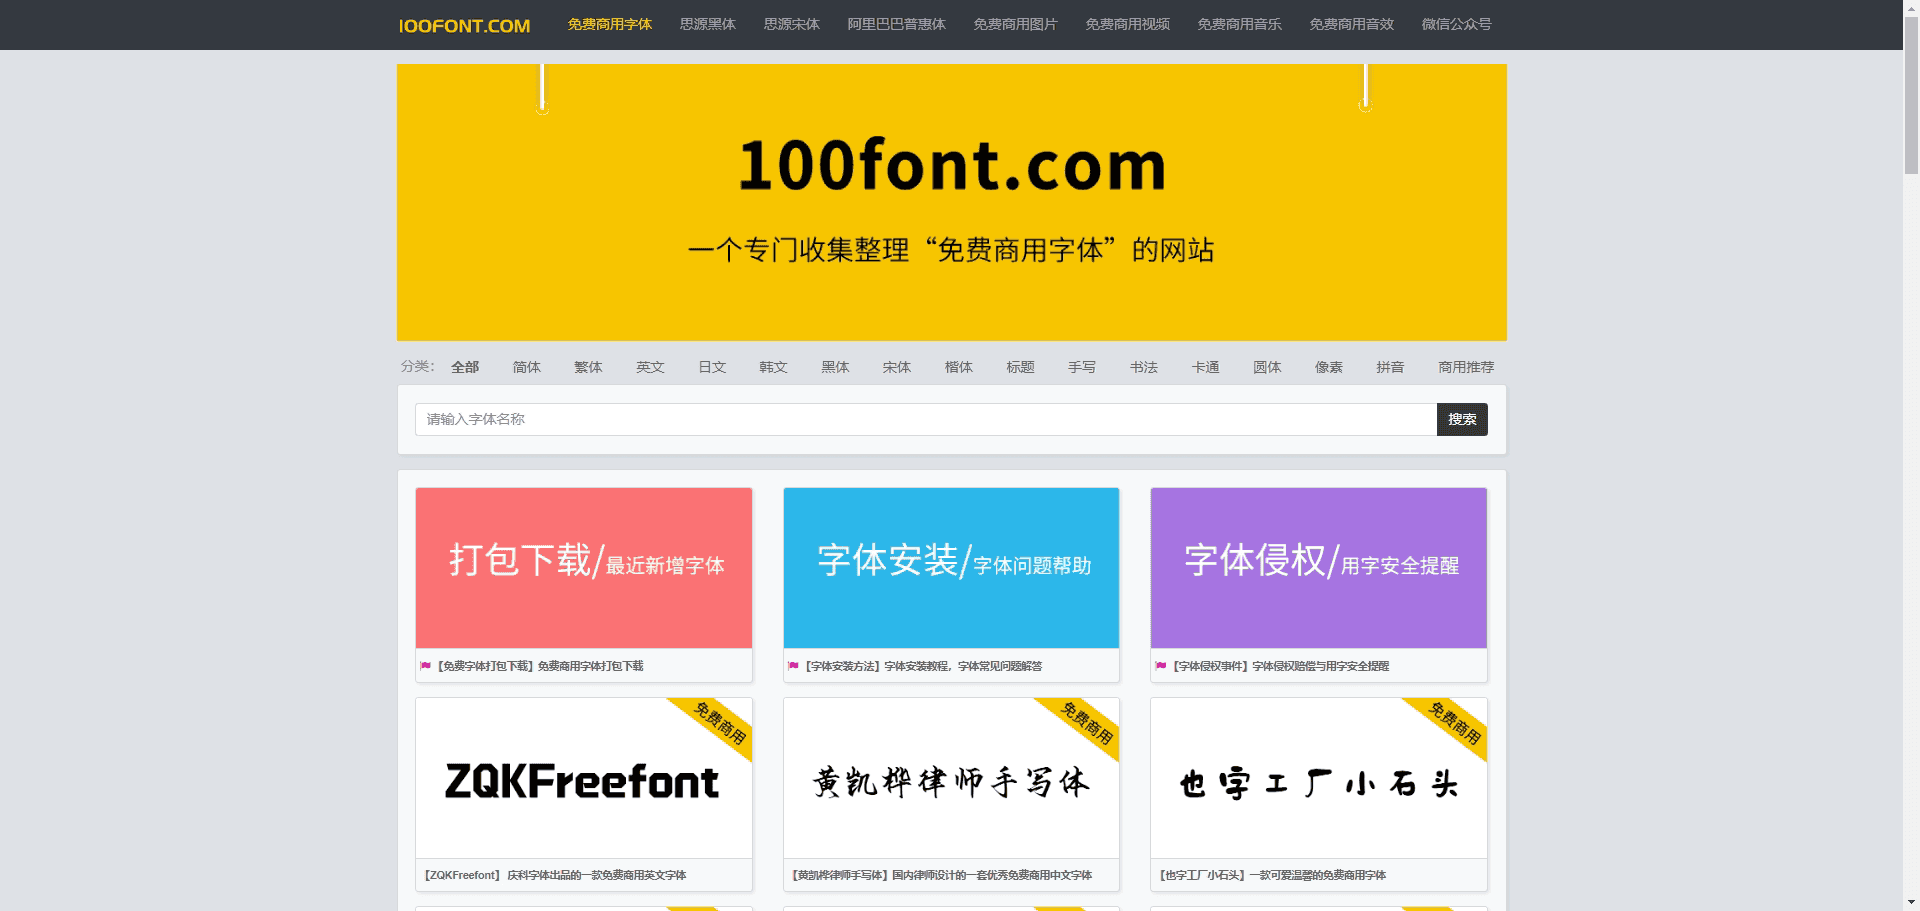
Task: Open 微信公众号 nav item
Action: click(1456, 24)
